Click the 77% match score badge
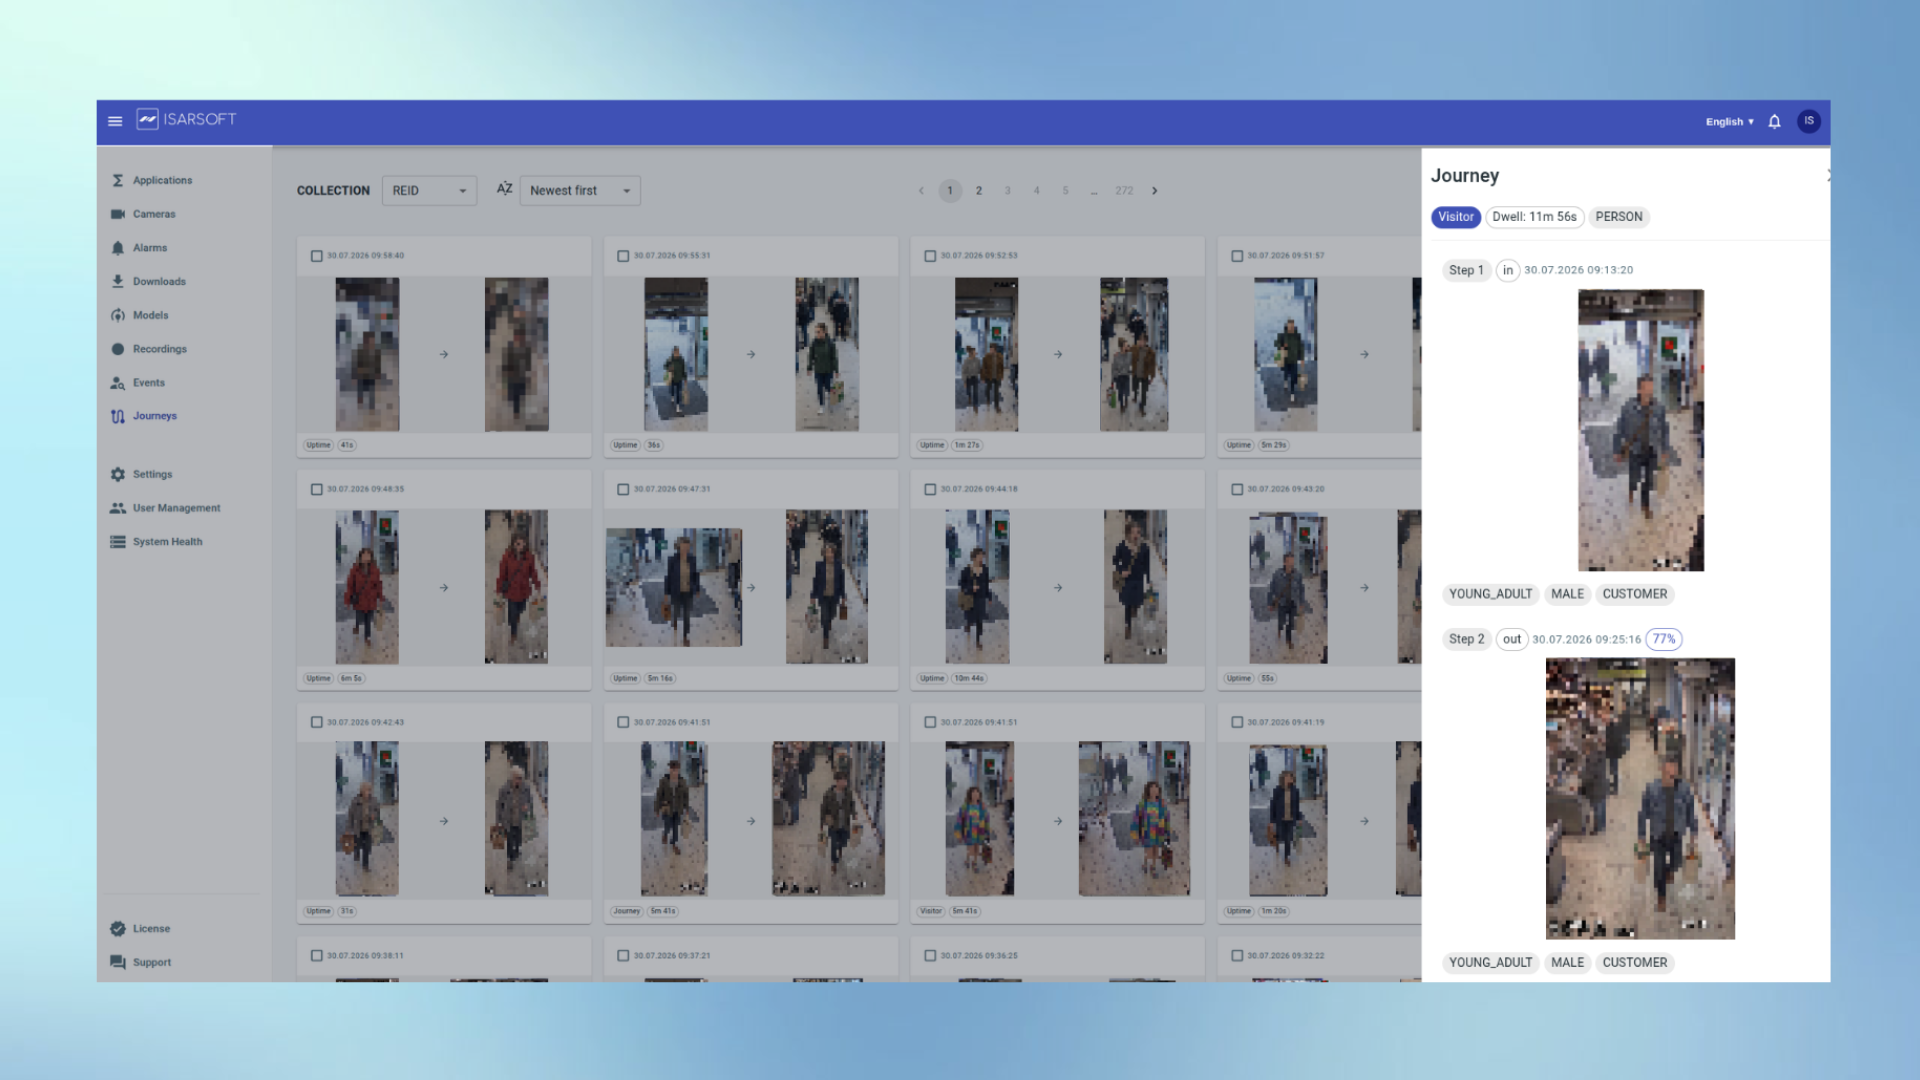 (1664, 639)
